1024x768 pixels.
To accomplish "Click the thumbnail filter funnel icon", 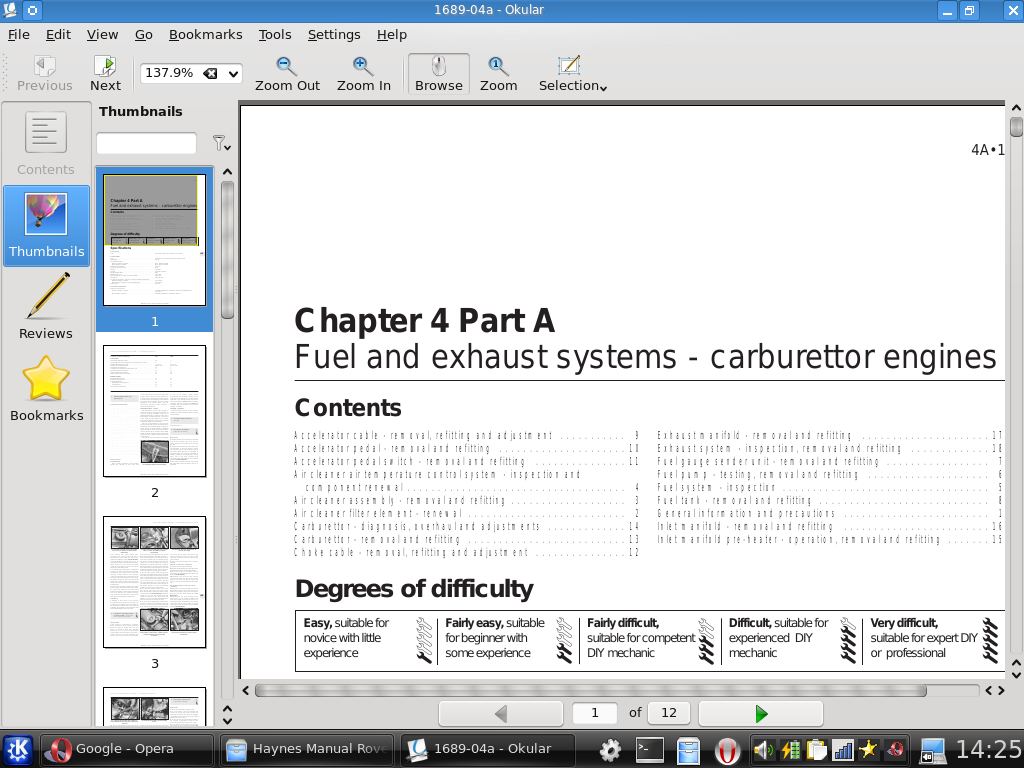I will click(220, 144).
